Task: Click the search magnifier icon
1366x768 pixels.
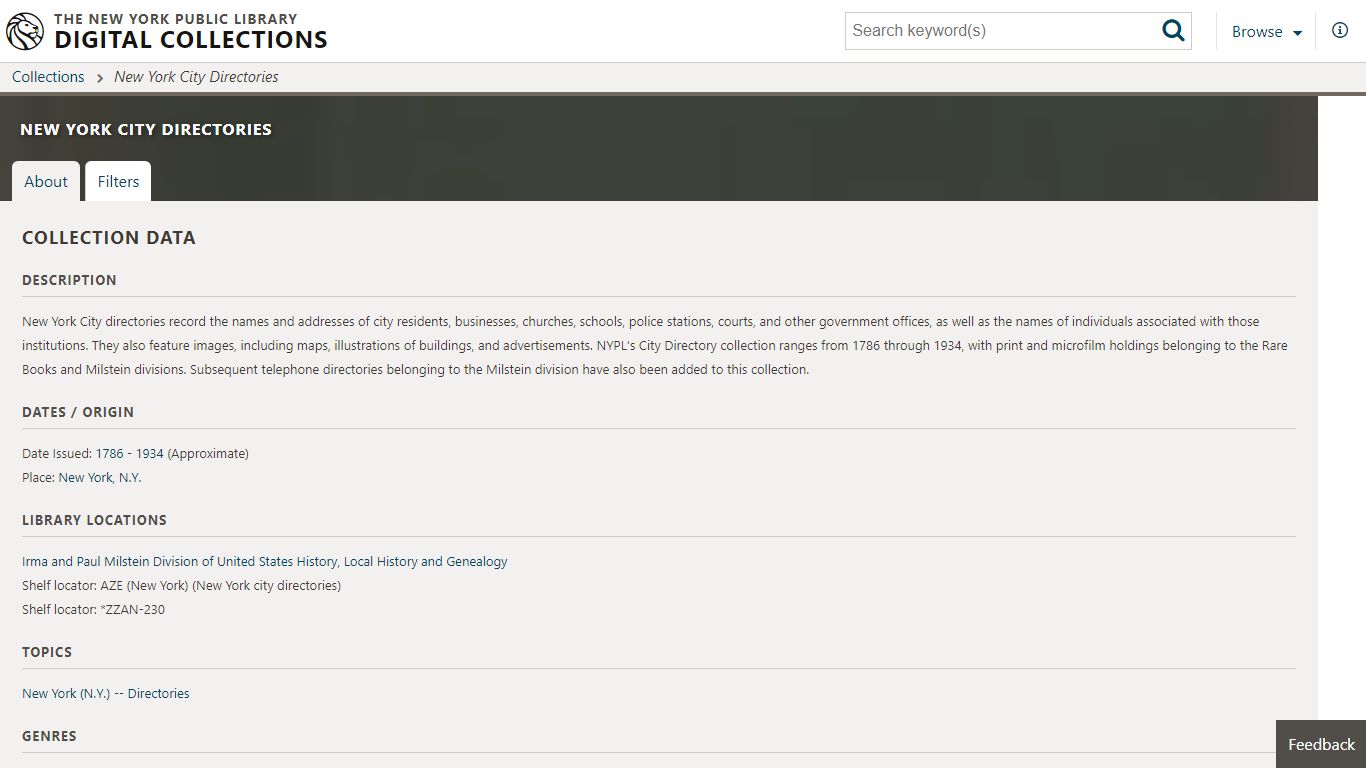Action: 1173,30
